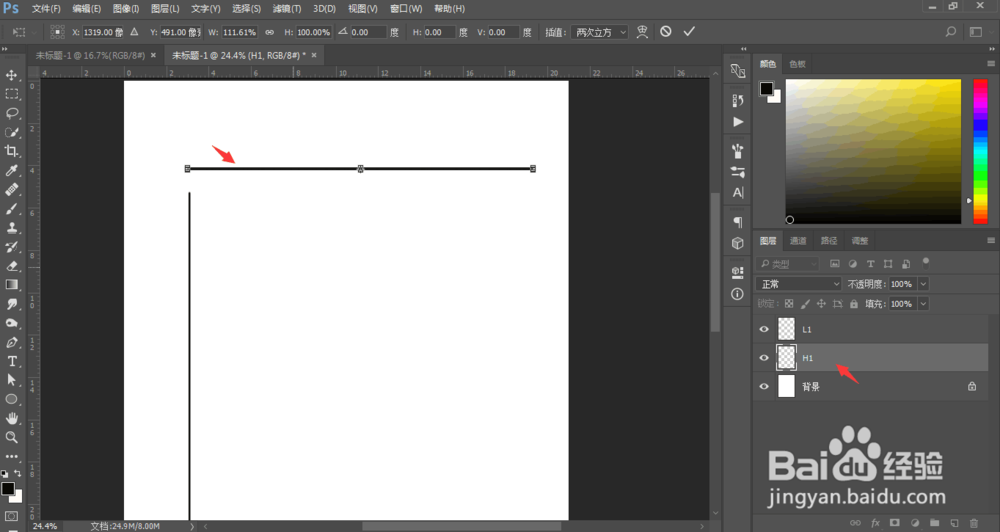Open the Edit Toolbar ellipsis menu
The width and height of the screenshot is (1000, 532).
(11, 457)
